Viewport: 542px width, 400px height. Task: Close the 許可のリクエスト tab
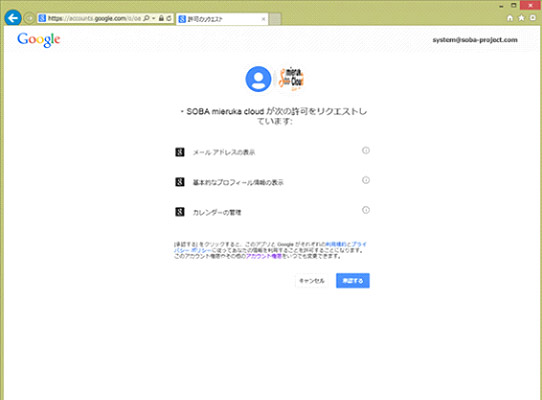263,19
